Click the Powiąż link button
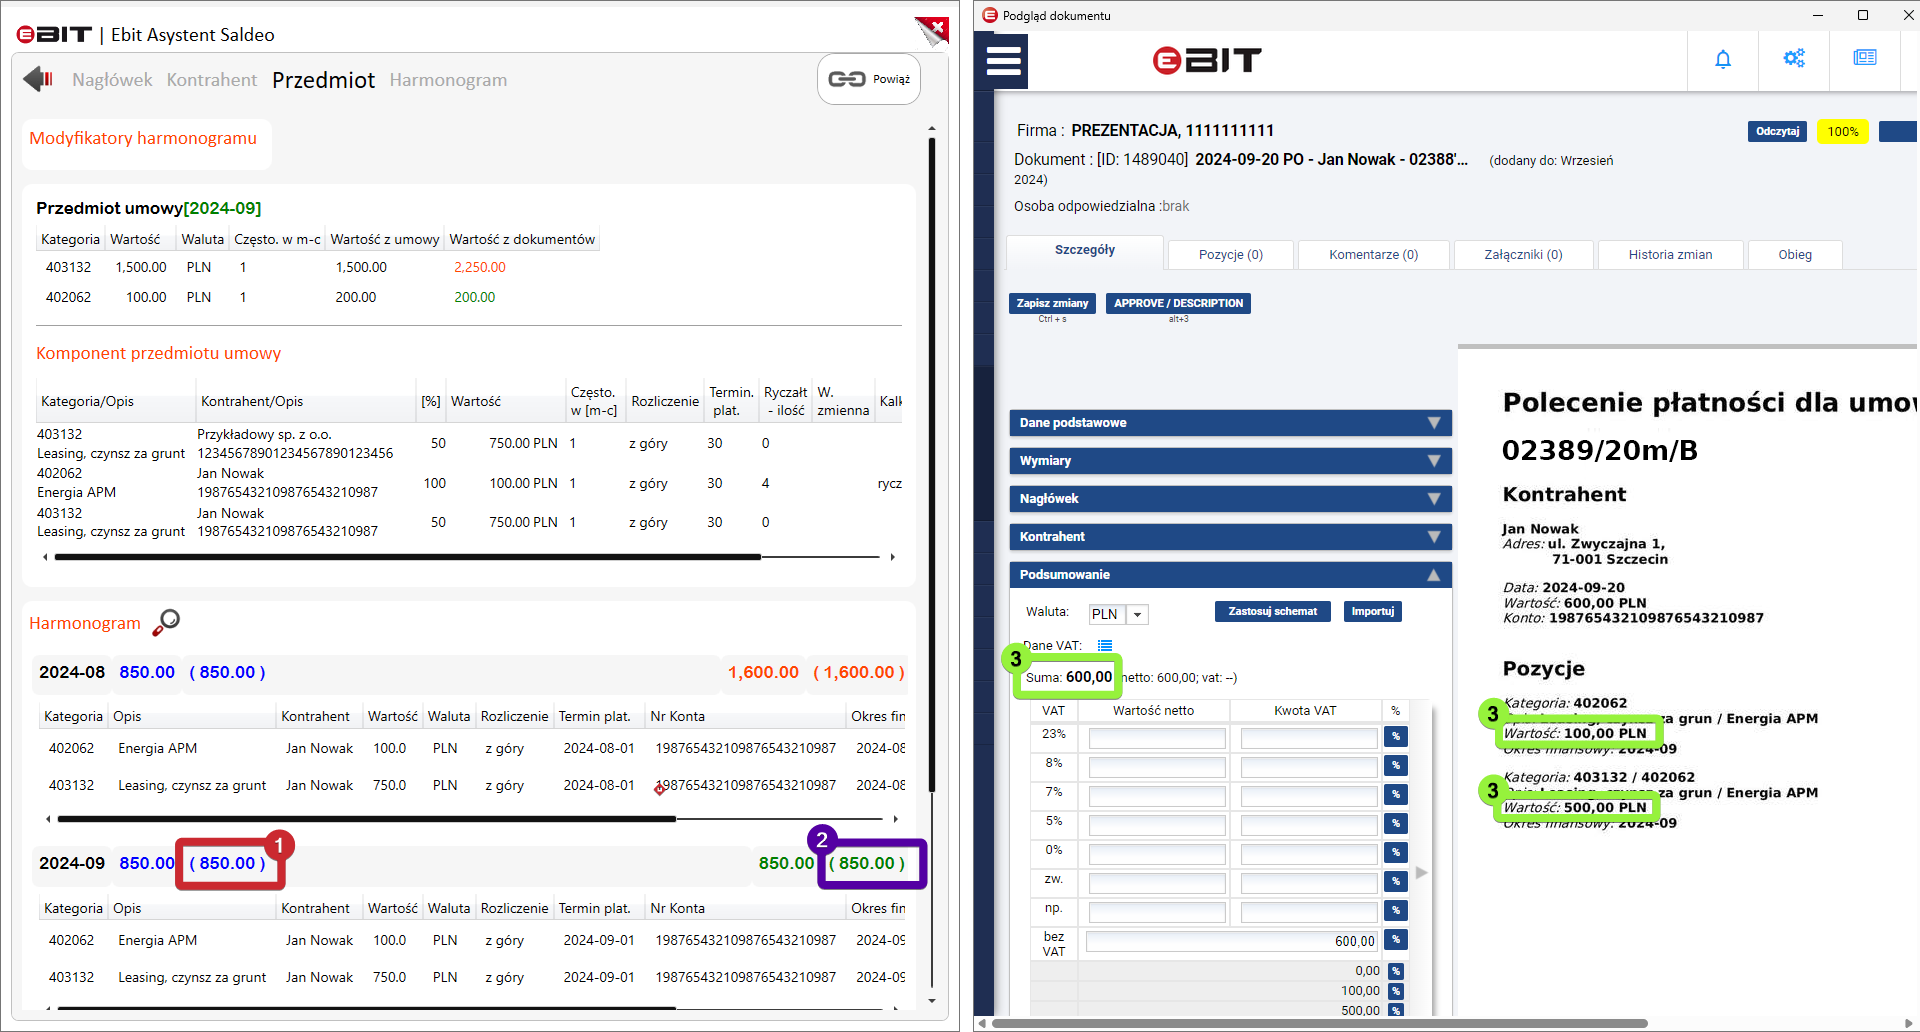 click(x=869, y=79)
